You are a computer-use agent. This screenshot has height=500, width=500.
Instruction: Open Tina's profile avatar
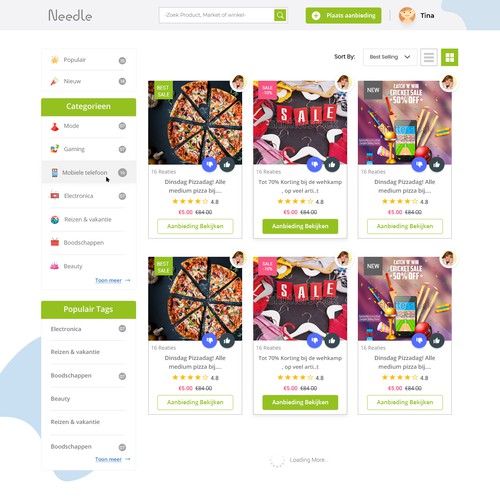[407, 15]
